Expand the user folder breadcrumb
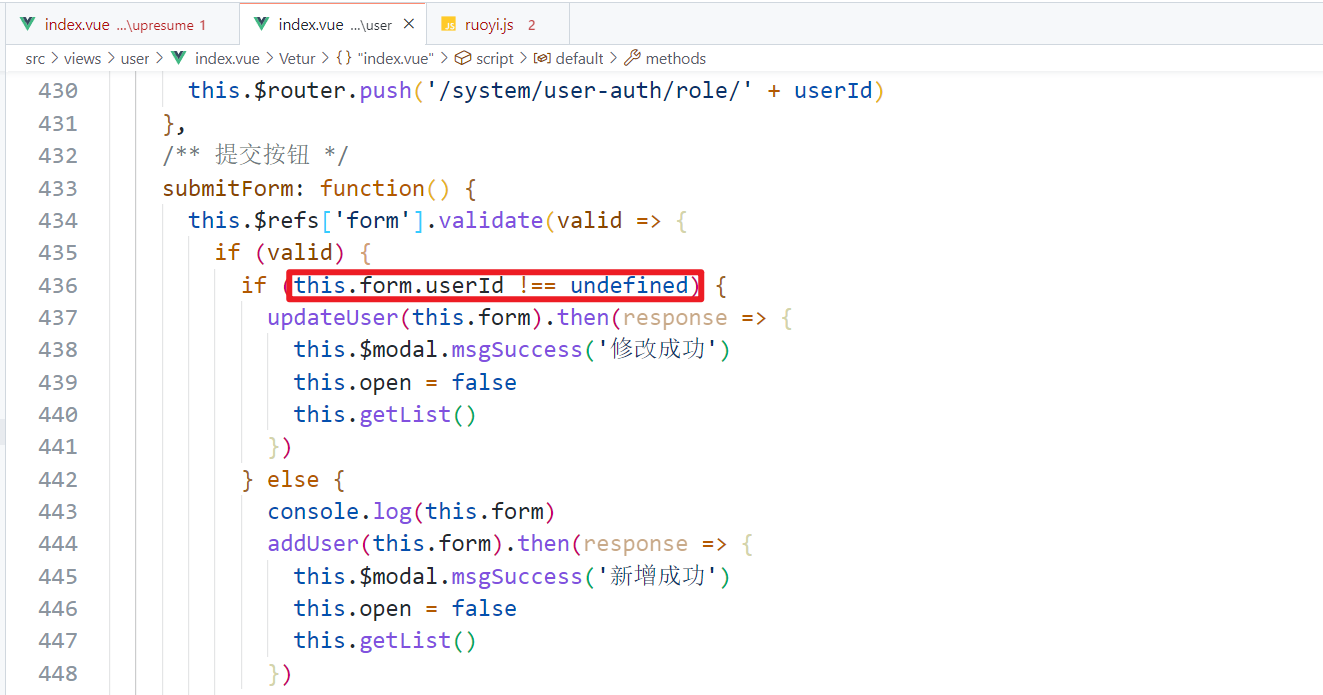This screenshot has width=1323, height=695. tap(135, 58)
